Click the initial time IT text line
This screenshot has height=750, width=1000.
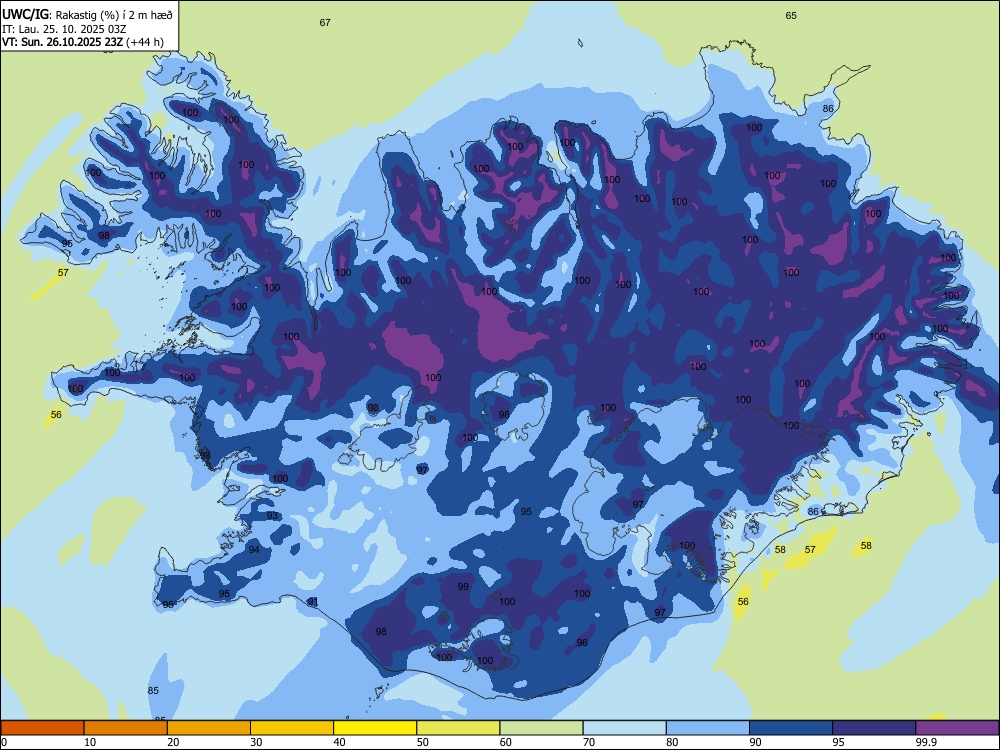[64, 29]
